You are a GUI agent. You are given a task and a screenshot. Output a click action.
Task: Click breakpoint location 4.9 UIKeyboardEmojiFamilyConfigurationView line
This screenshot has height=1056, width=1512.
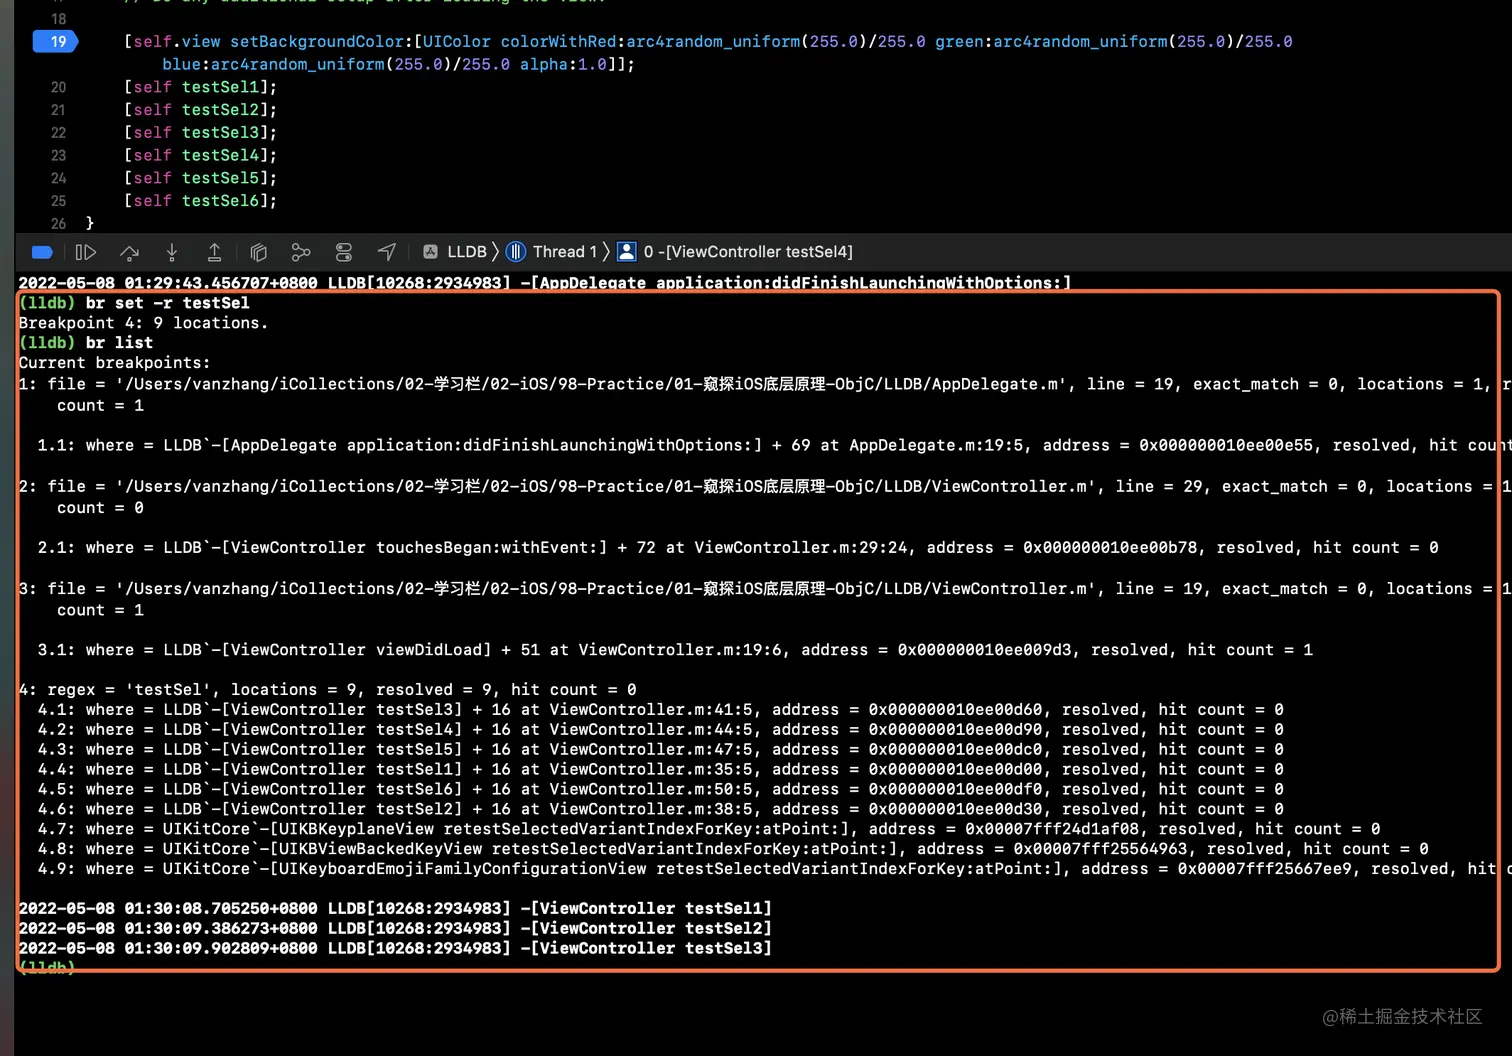tap(774, 869)
